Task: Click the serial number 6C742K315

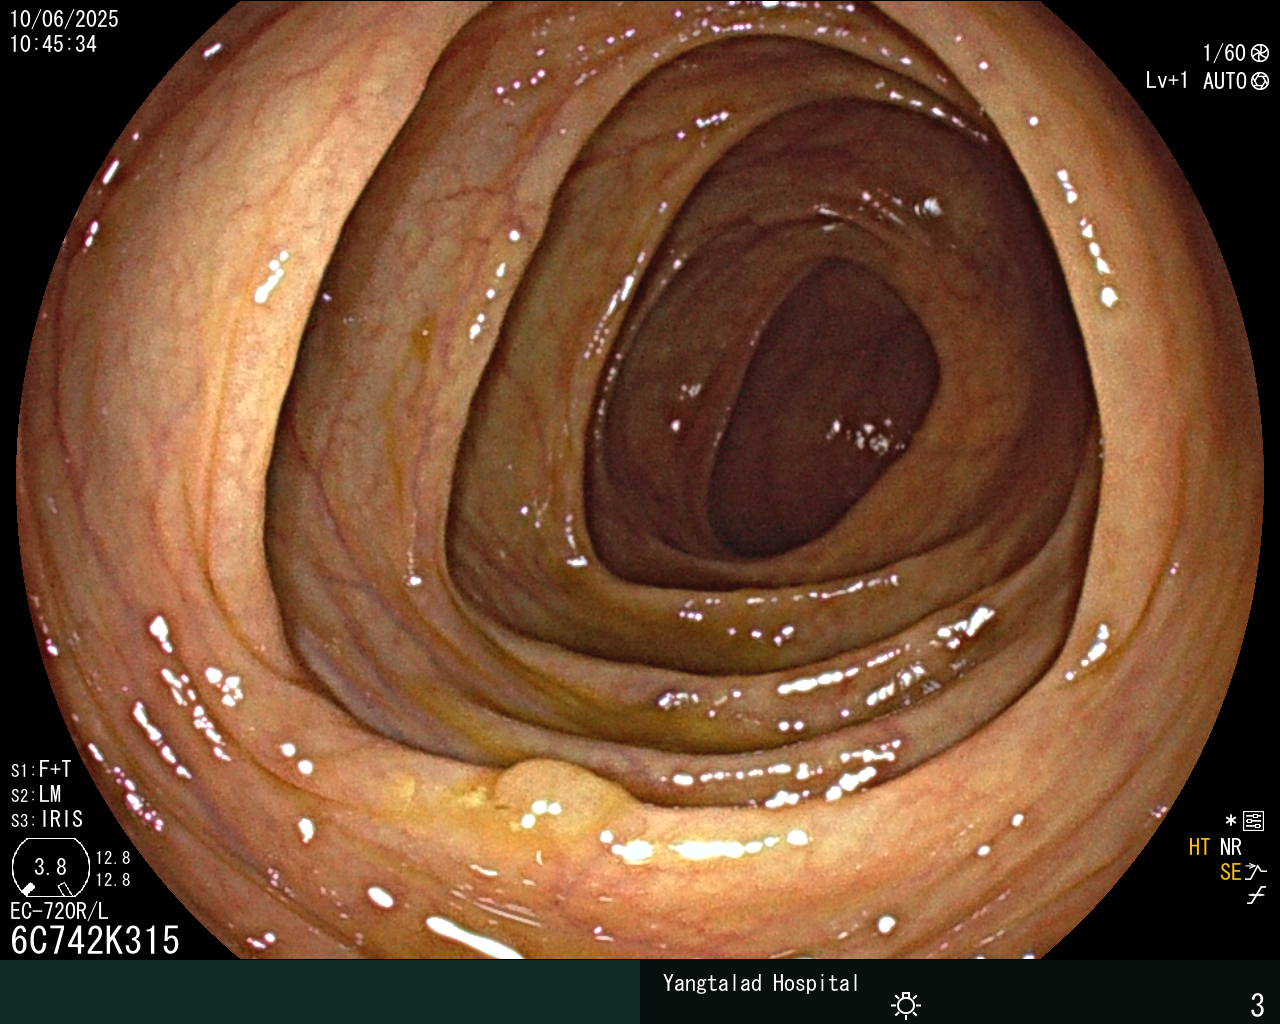Action: (95, 940)
